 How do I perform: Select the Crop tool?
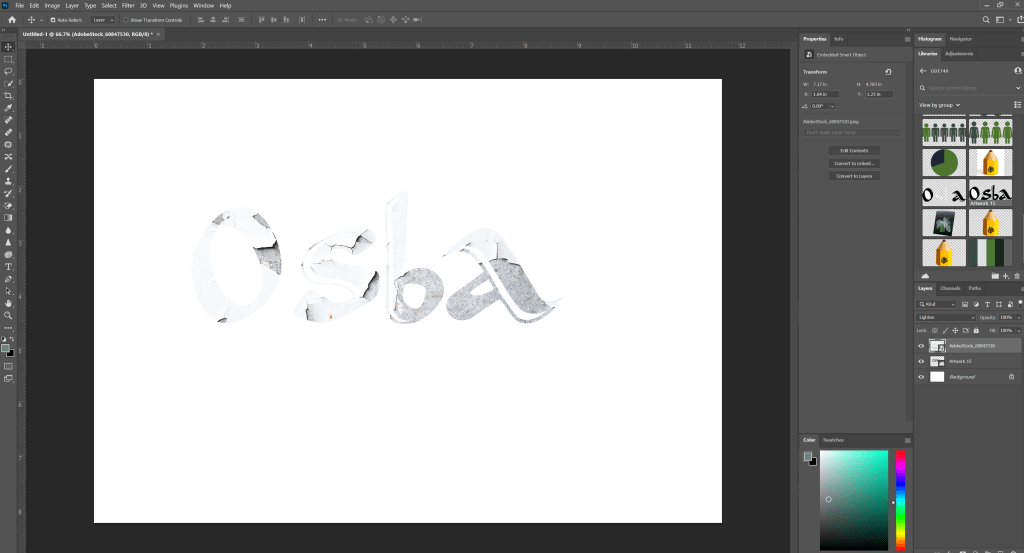[x=8, y=96]
